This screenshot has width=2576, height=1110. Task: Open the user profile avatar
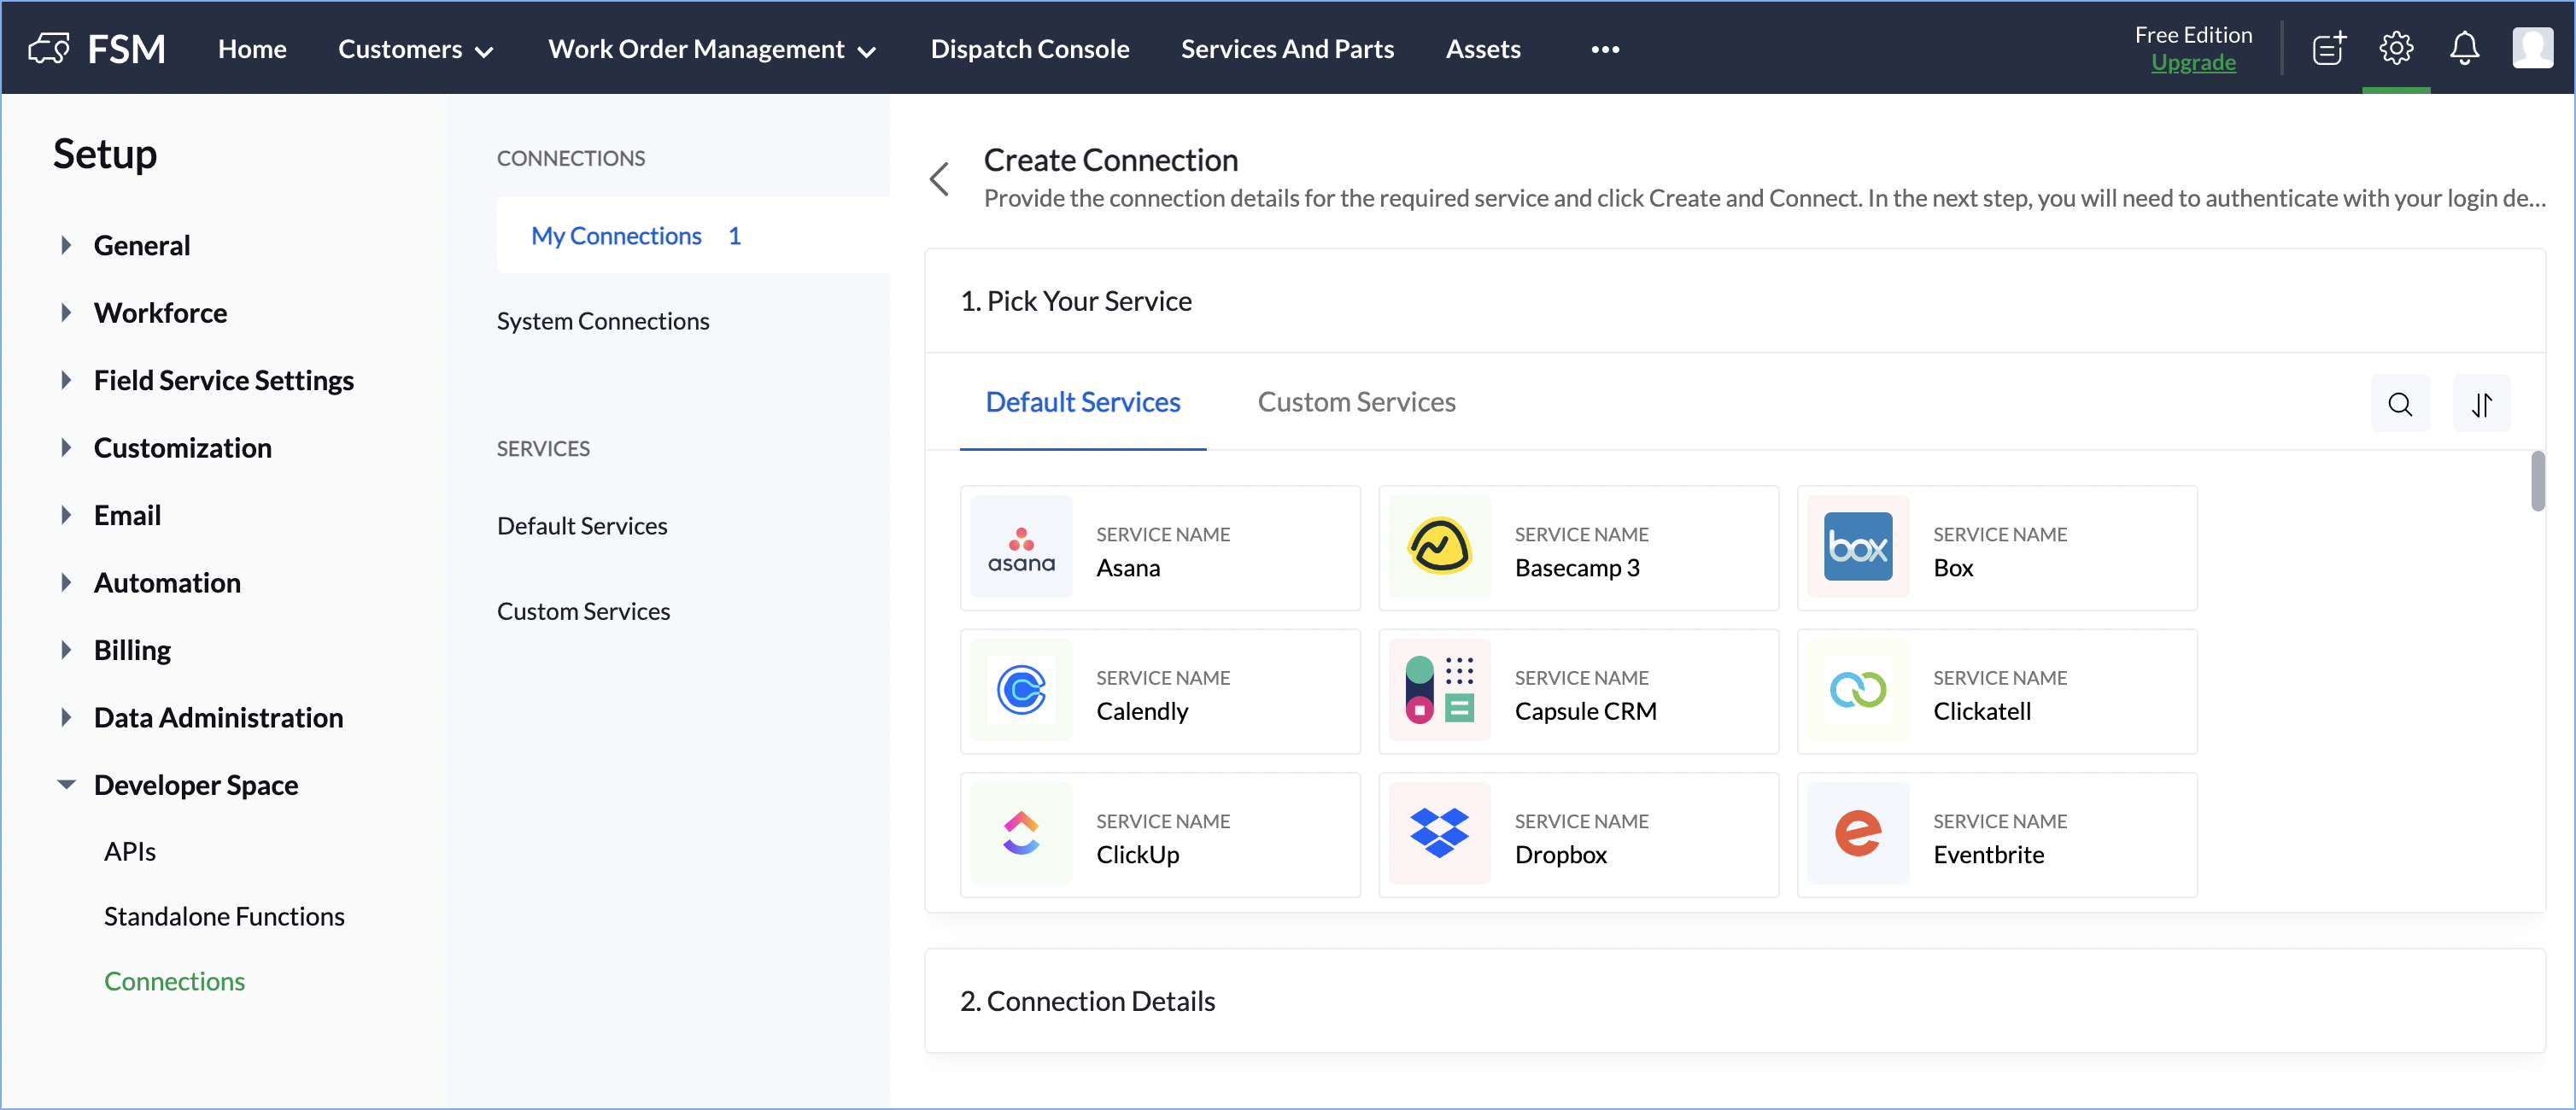click(x=2531, y=48)
